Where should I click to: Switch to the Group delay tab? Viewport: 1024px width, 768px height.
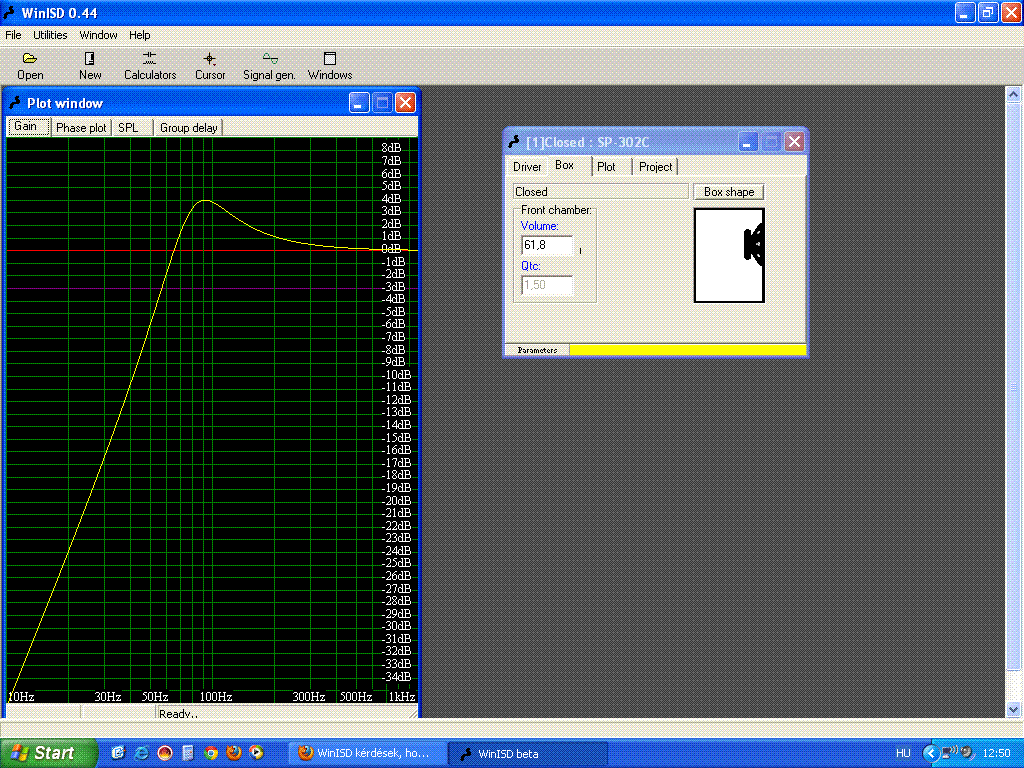(189, 128)
